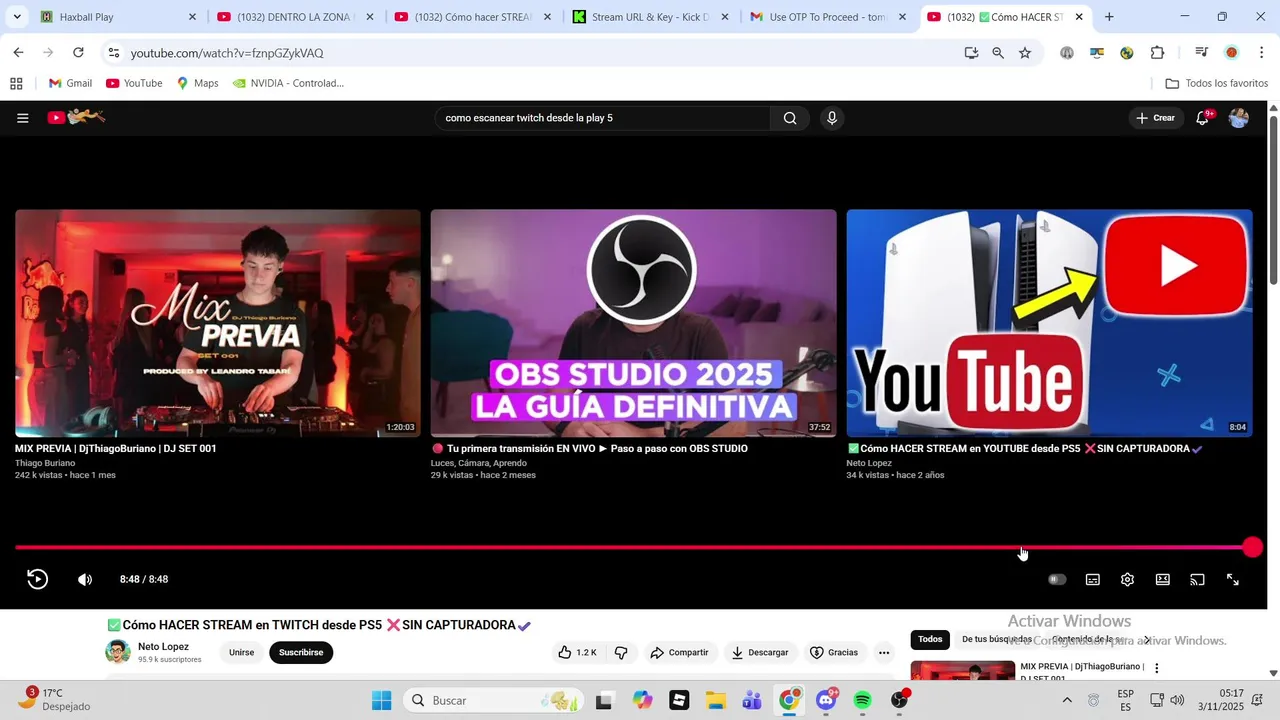Go back in browser history

point(18,53)
